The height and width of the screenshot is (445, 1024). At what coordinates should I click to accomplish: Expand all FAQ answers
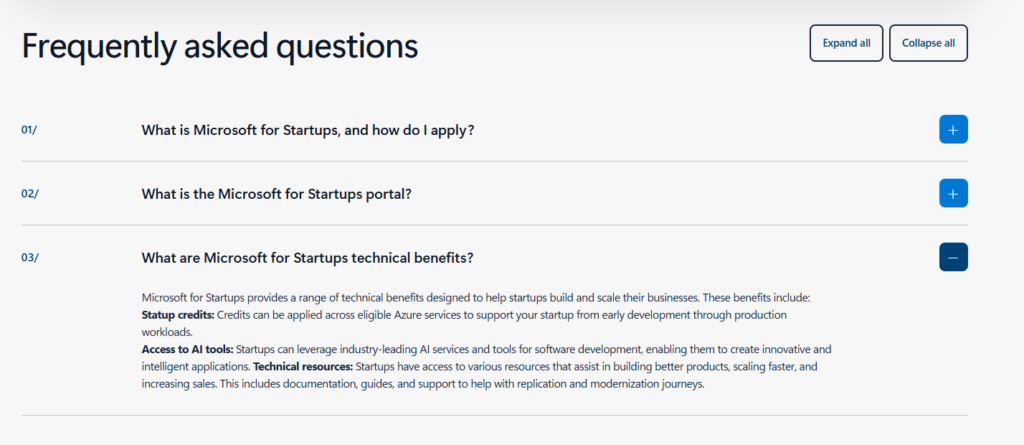(846, 43)
